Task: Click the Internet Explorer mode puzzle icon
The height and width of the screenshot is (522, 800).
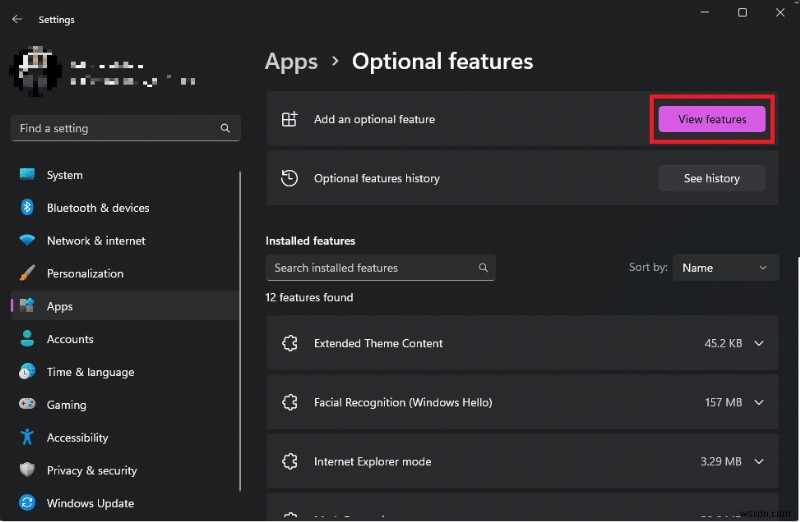Action: (290, 461)
